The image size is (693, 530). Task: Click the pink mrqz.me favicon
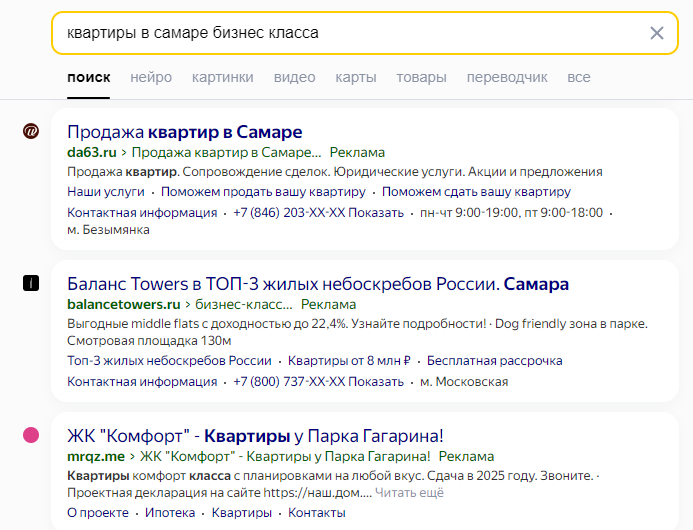click(x=31, y=435)
